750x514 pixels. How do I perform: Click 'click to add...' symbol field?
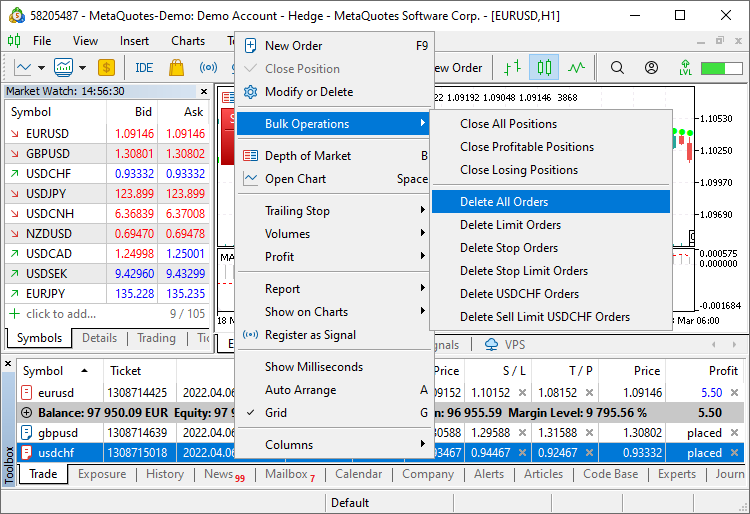pos(61,314)
